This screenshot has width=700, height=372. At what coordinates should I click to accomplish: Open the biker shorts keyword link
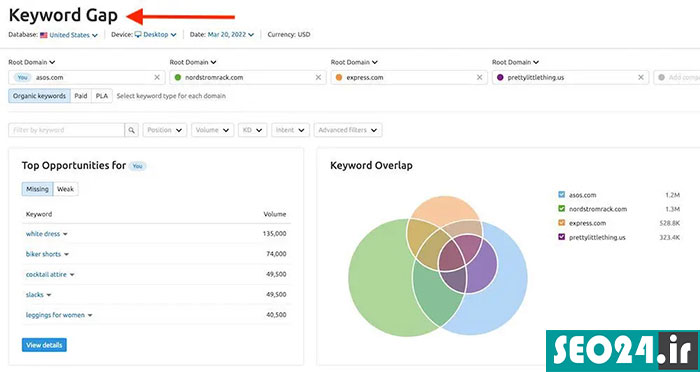pyautogui.click(x=43, y=254)
